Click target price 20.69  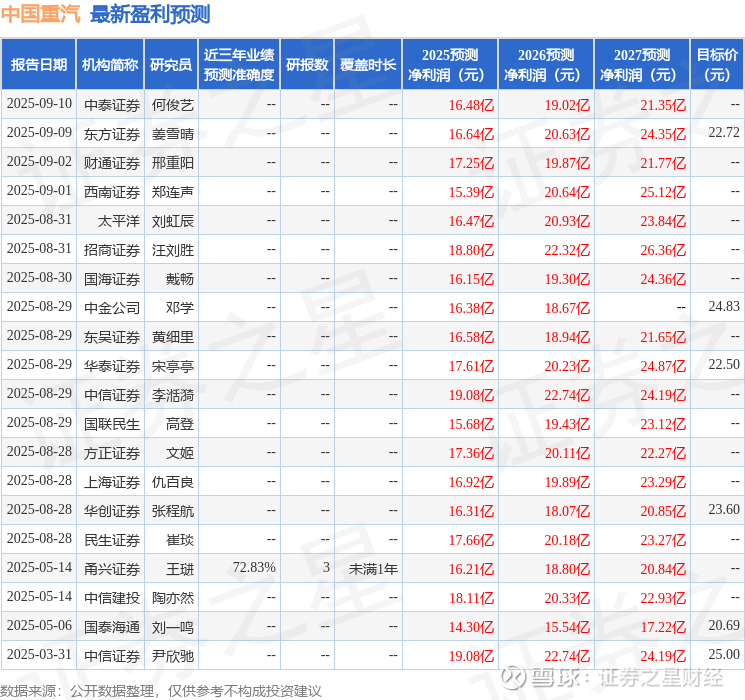click(x=724, y=625)
